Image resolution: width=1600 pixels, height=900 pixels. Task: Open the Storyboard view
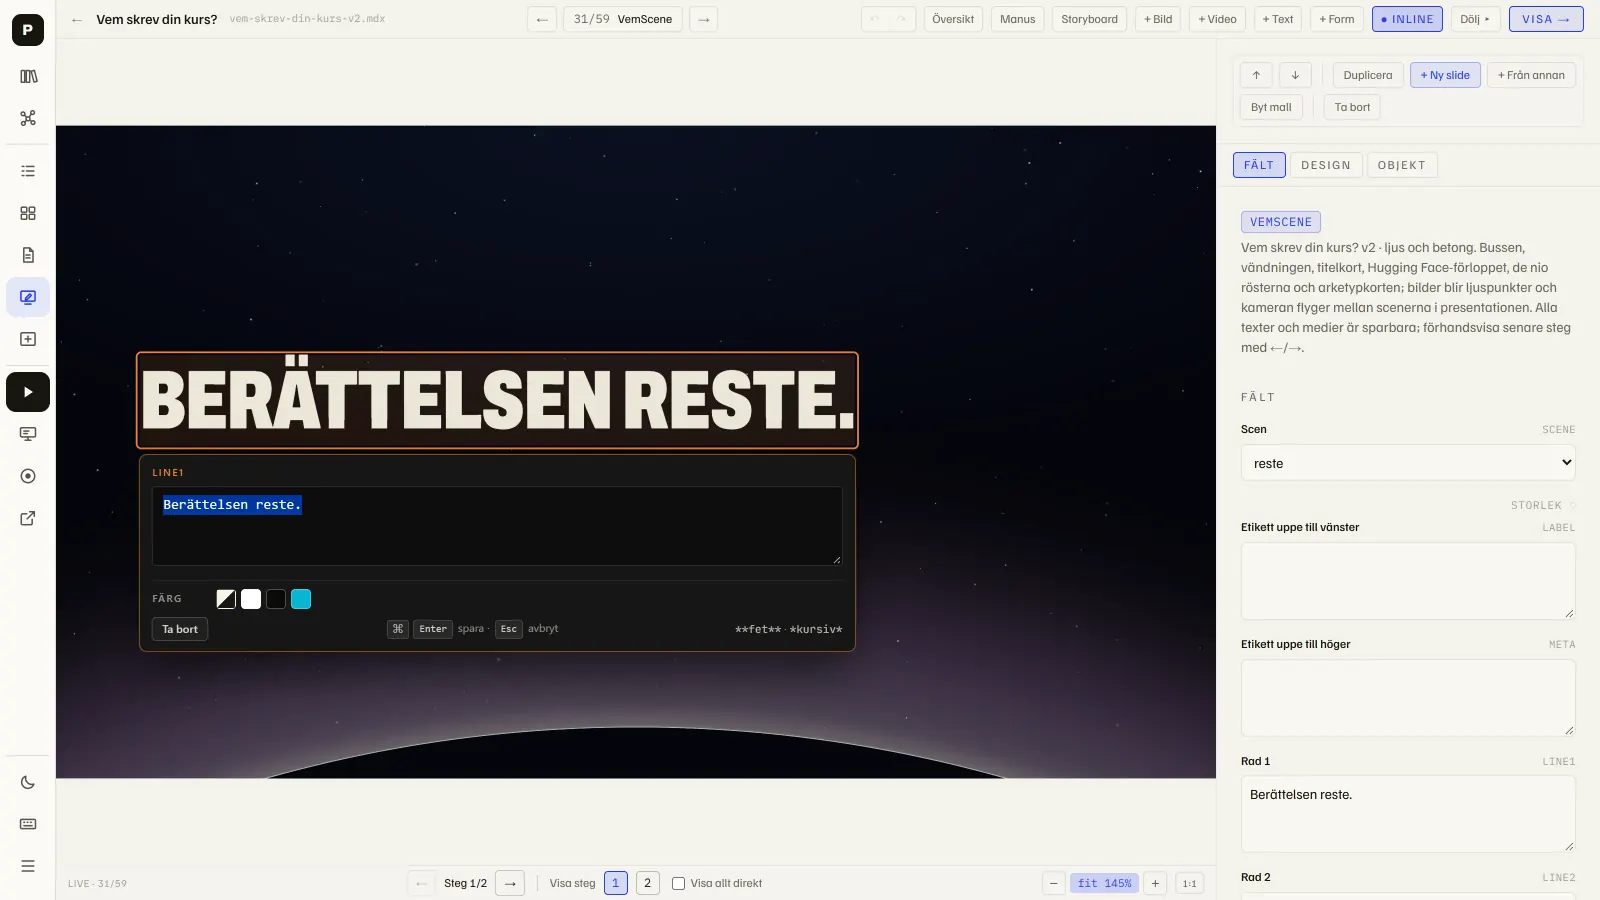(1089, 19)
